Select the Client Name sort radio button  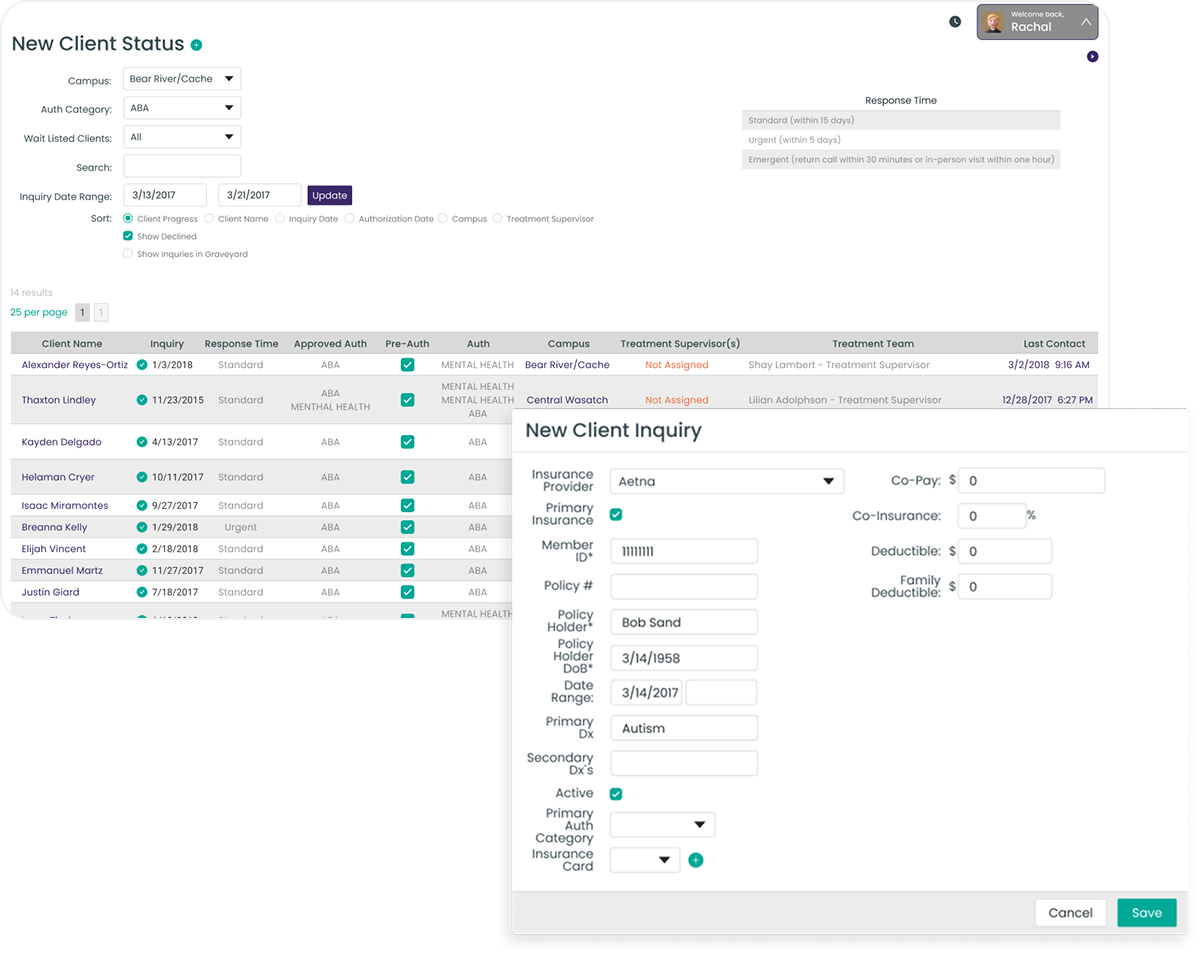(209, 218)
